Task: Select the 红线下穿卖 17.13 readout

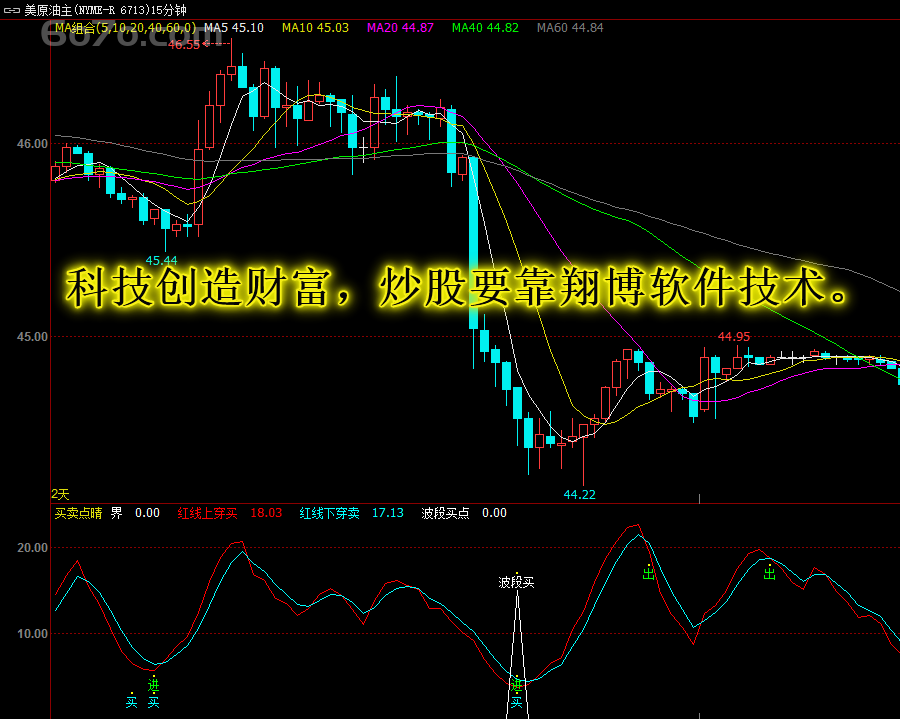Action: (351, 513)
